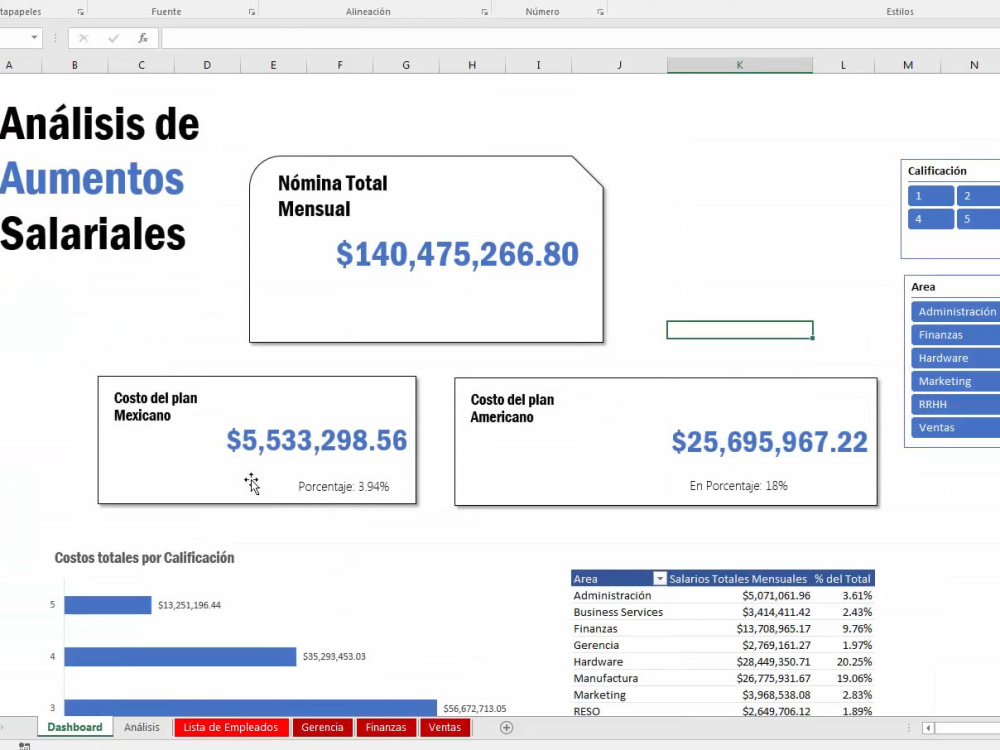Filter Area slicer by Hardware
The height and width of the screenshot is (750, 1000).
point(955,358)
